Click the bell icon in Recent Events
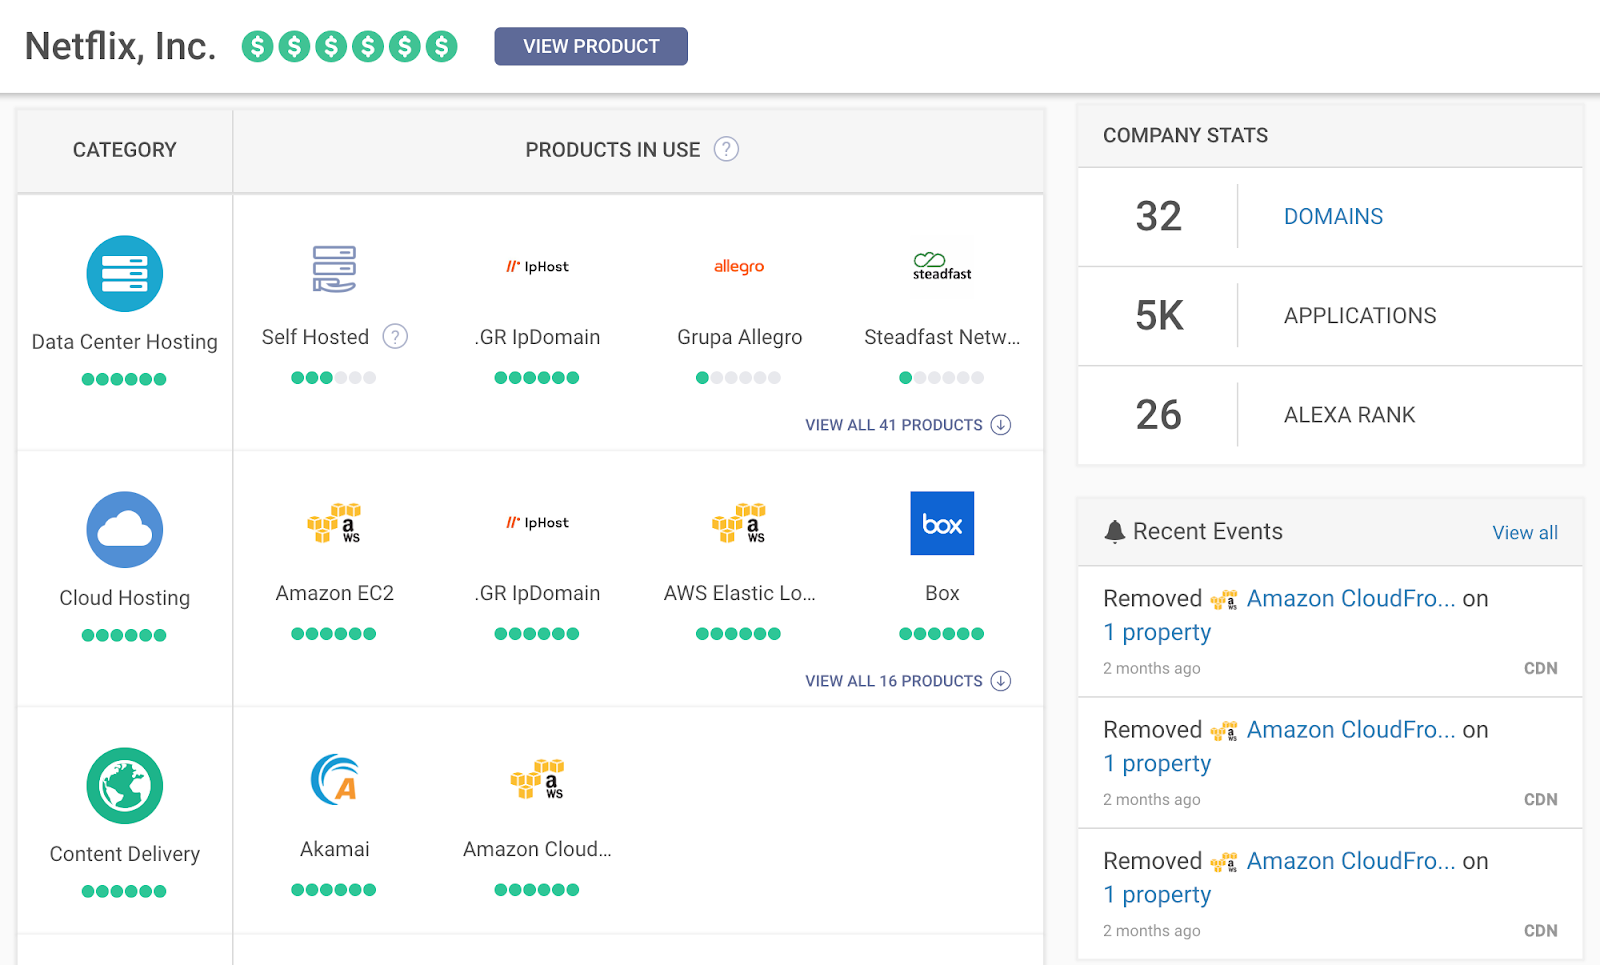This screenshot has width=1600, height=965. [1114, 531]
